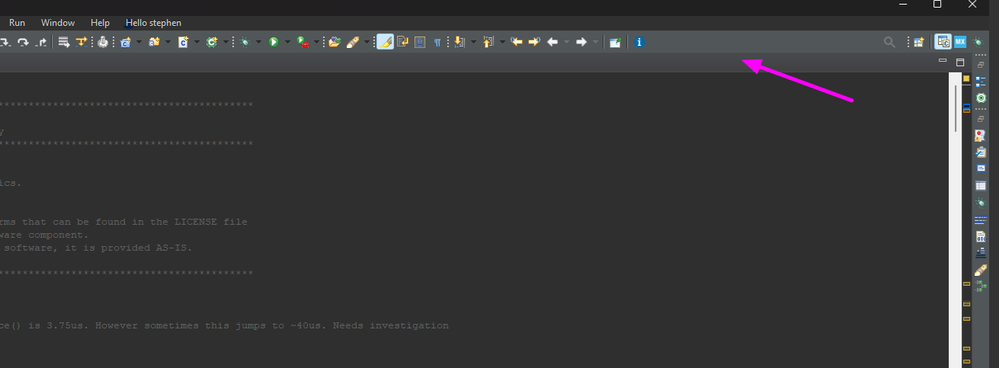Show the Tasks view from sidebar

tap(981, 152)
